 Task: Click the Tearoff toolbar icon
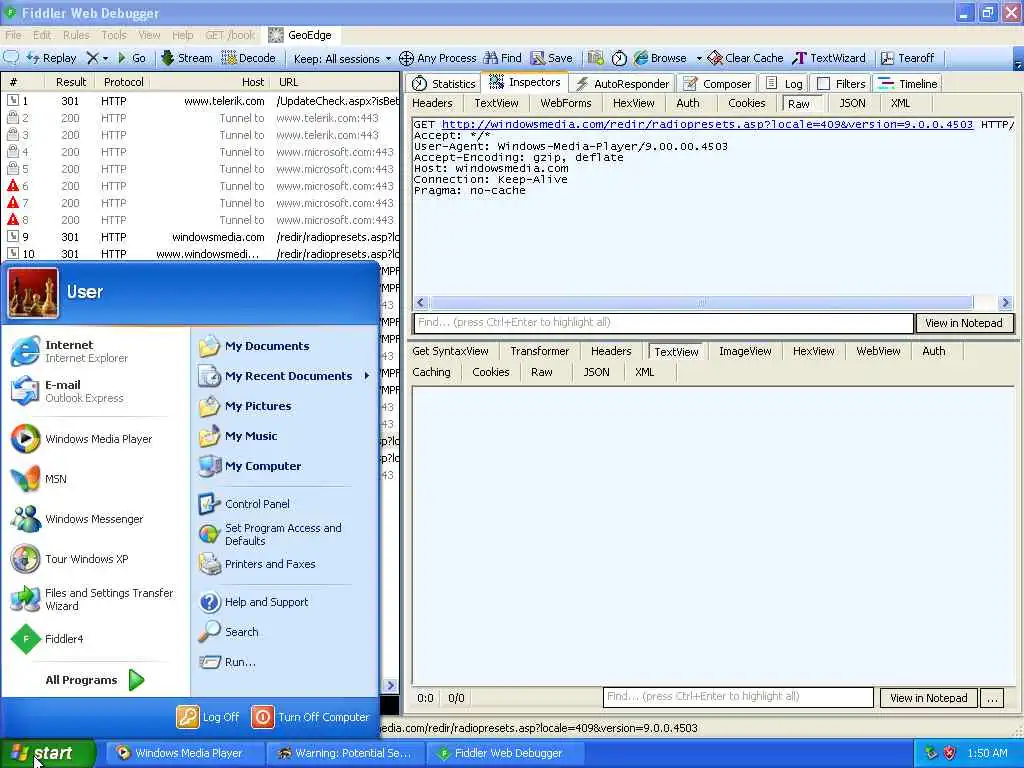pyautogui.click(x=907, y=58)
